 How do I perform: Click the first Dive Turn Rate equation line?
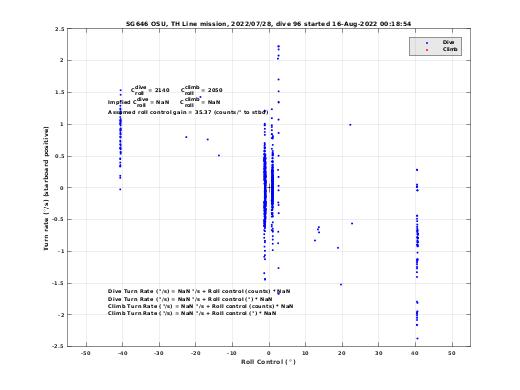coord(199,291)
